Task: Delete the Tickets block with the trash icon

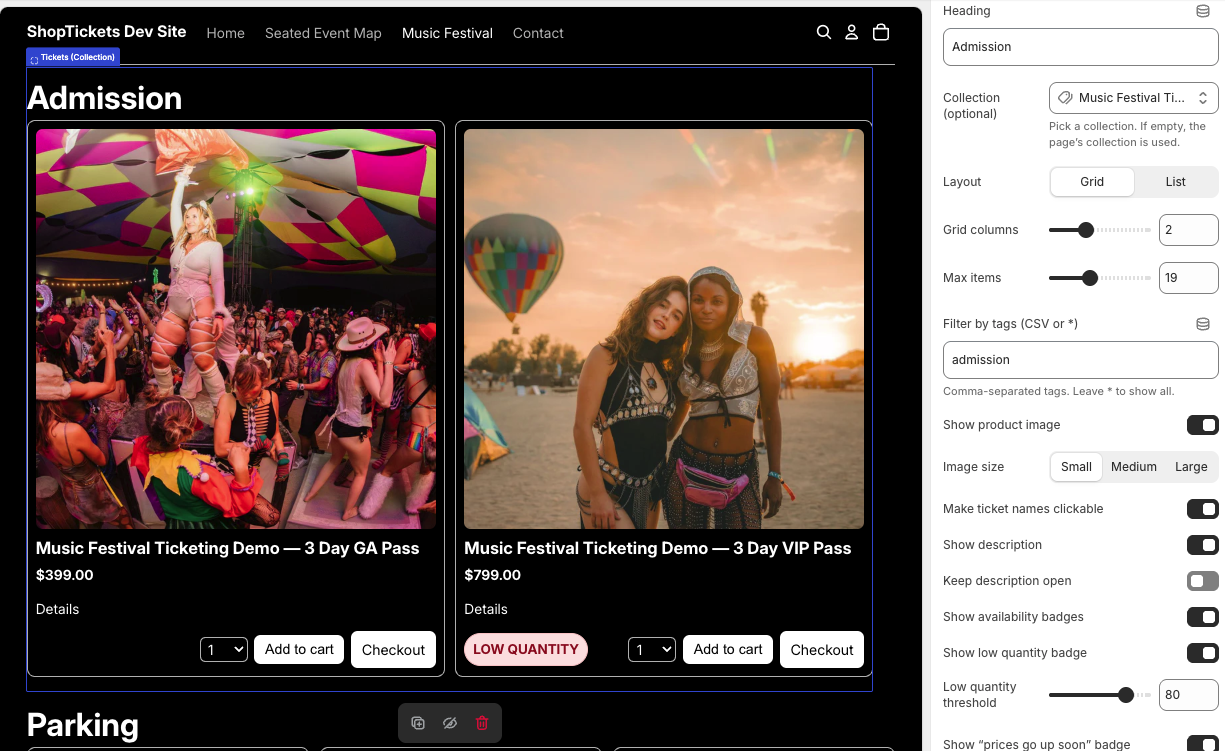Action: coord(482,722)
